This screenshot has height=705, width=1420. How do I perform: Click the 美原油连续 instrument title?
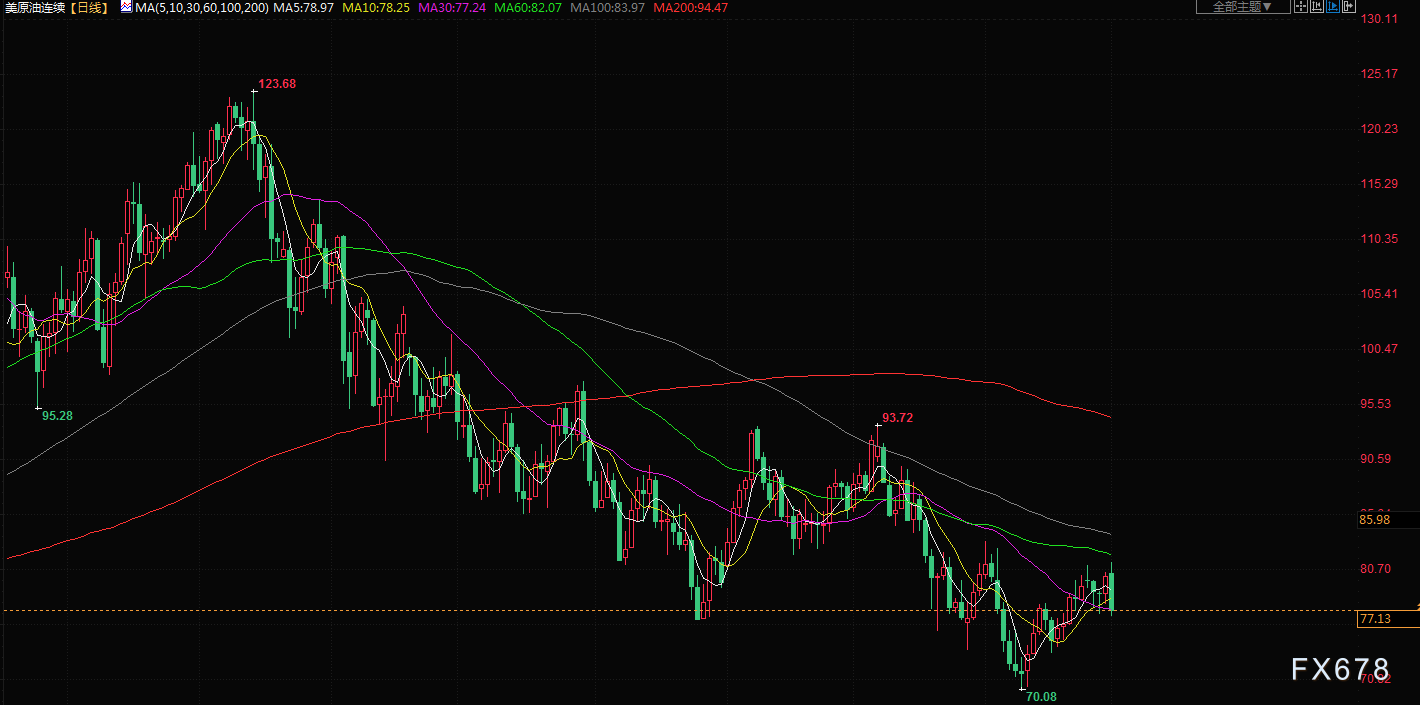pyautogui.click(x=34, y=7)
